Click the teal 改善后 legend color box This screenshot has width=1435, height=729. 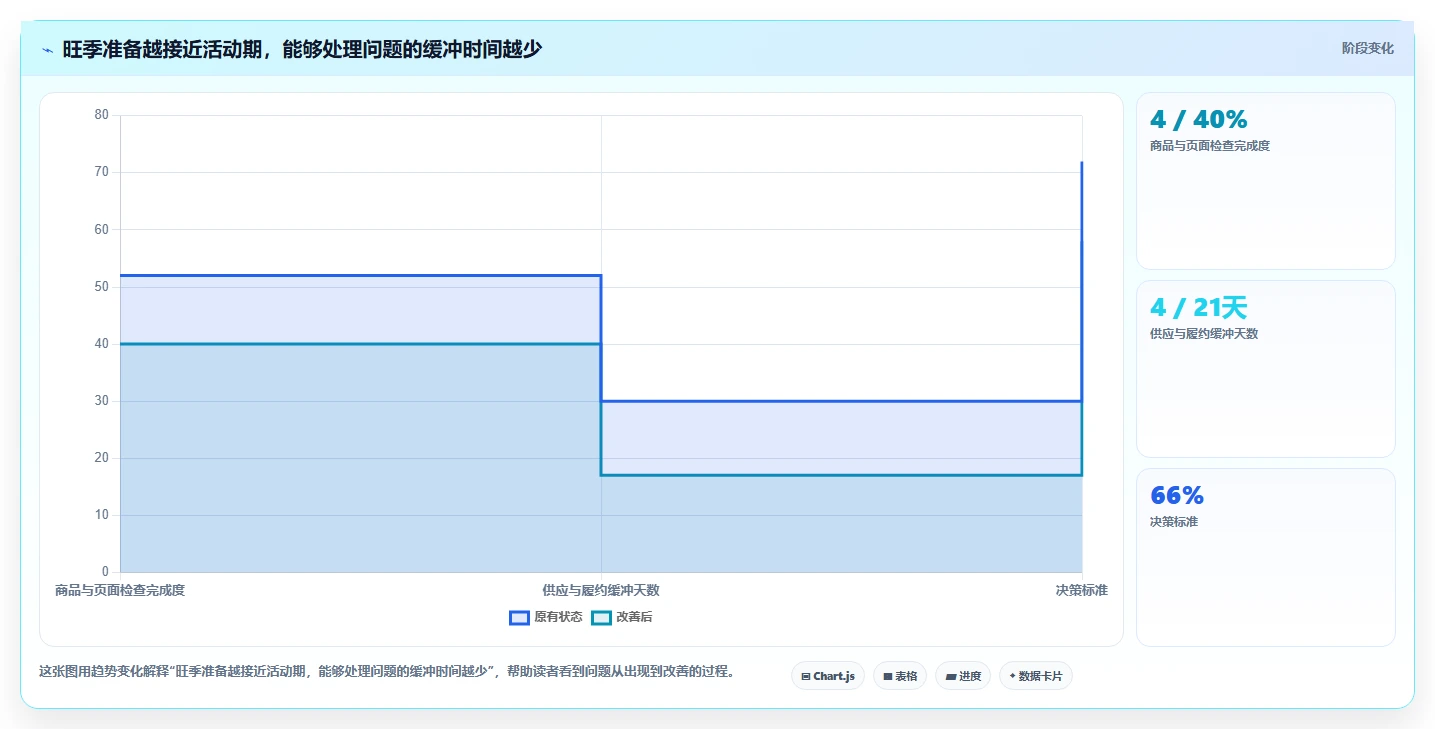[x=601, y=617]
